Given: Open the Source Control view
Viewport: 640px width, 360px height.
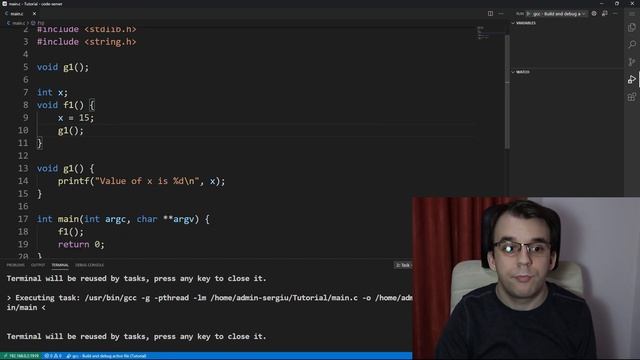Looking at the screenshot, I should click(632, 62).
